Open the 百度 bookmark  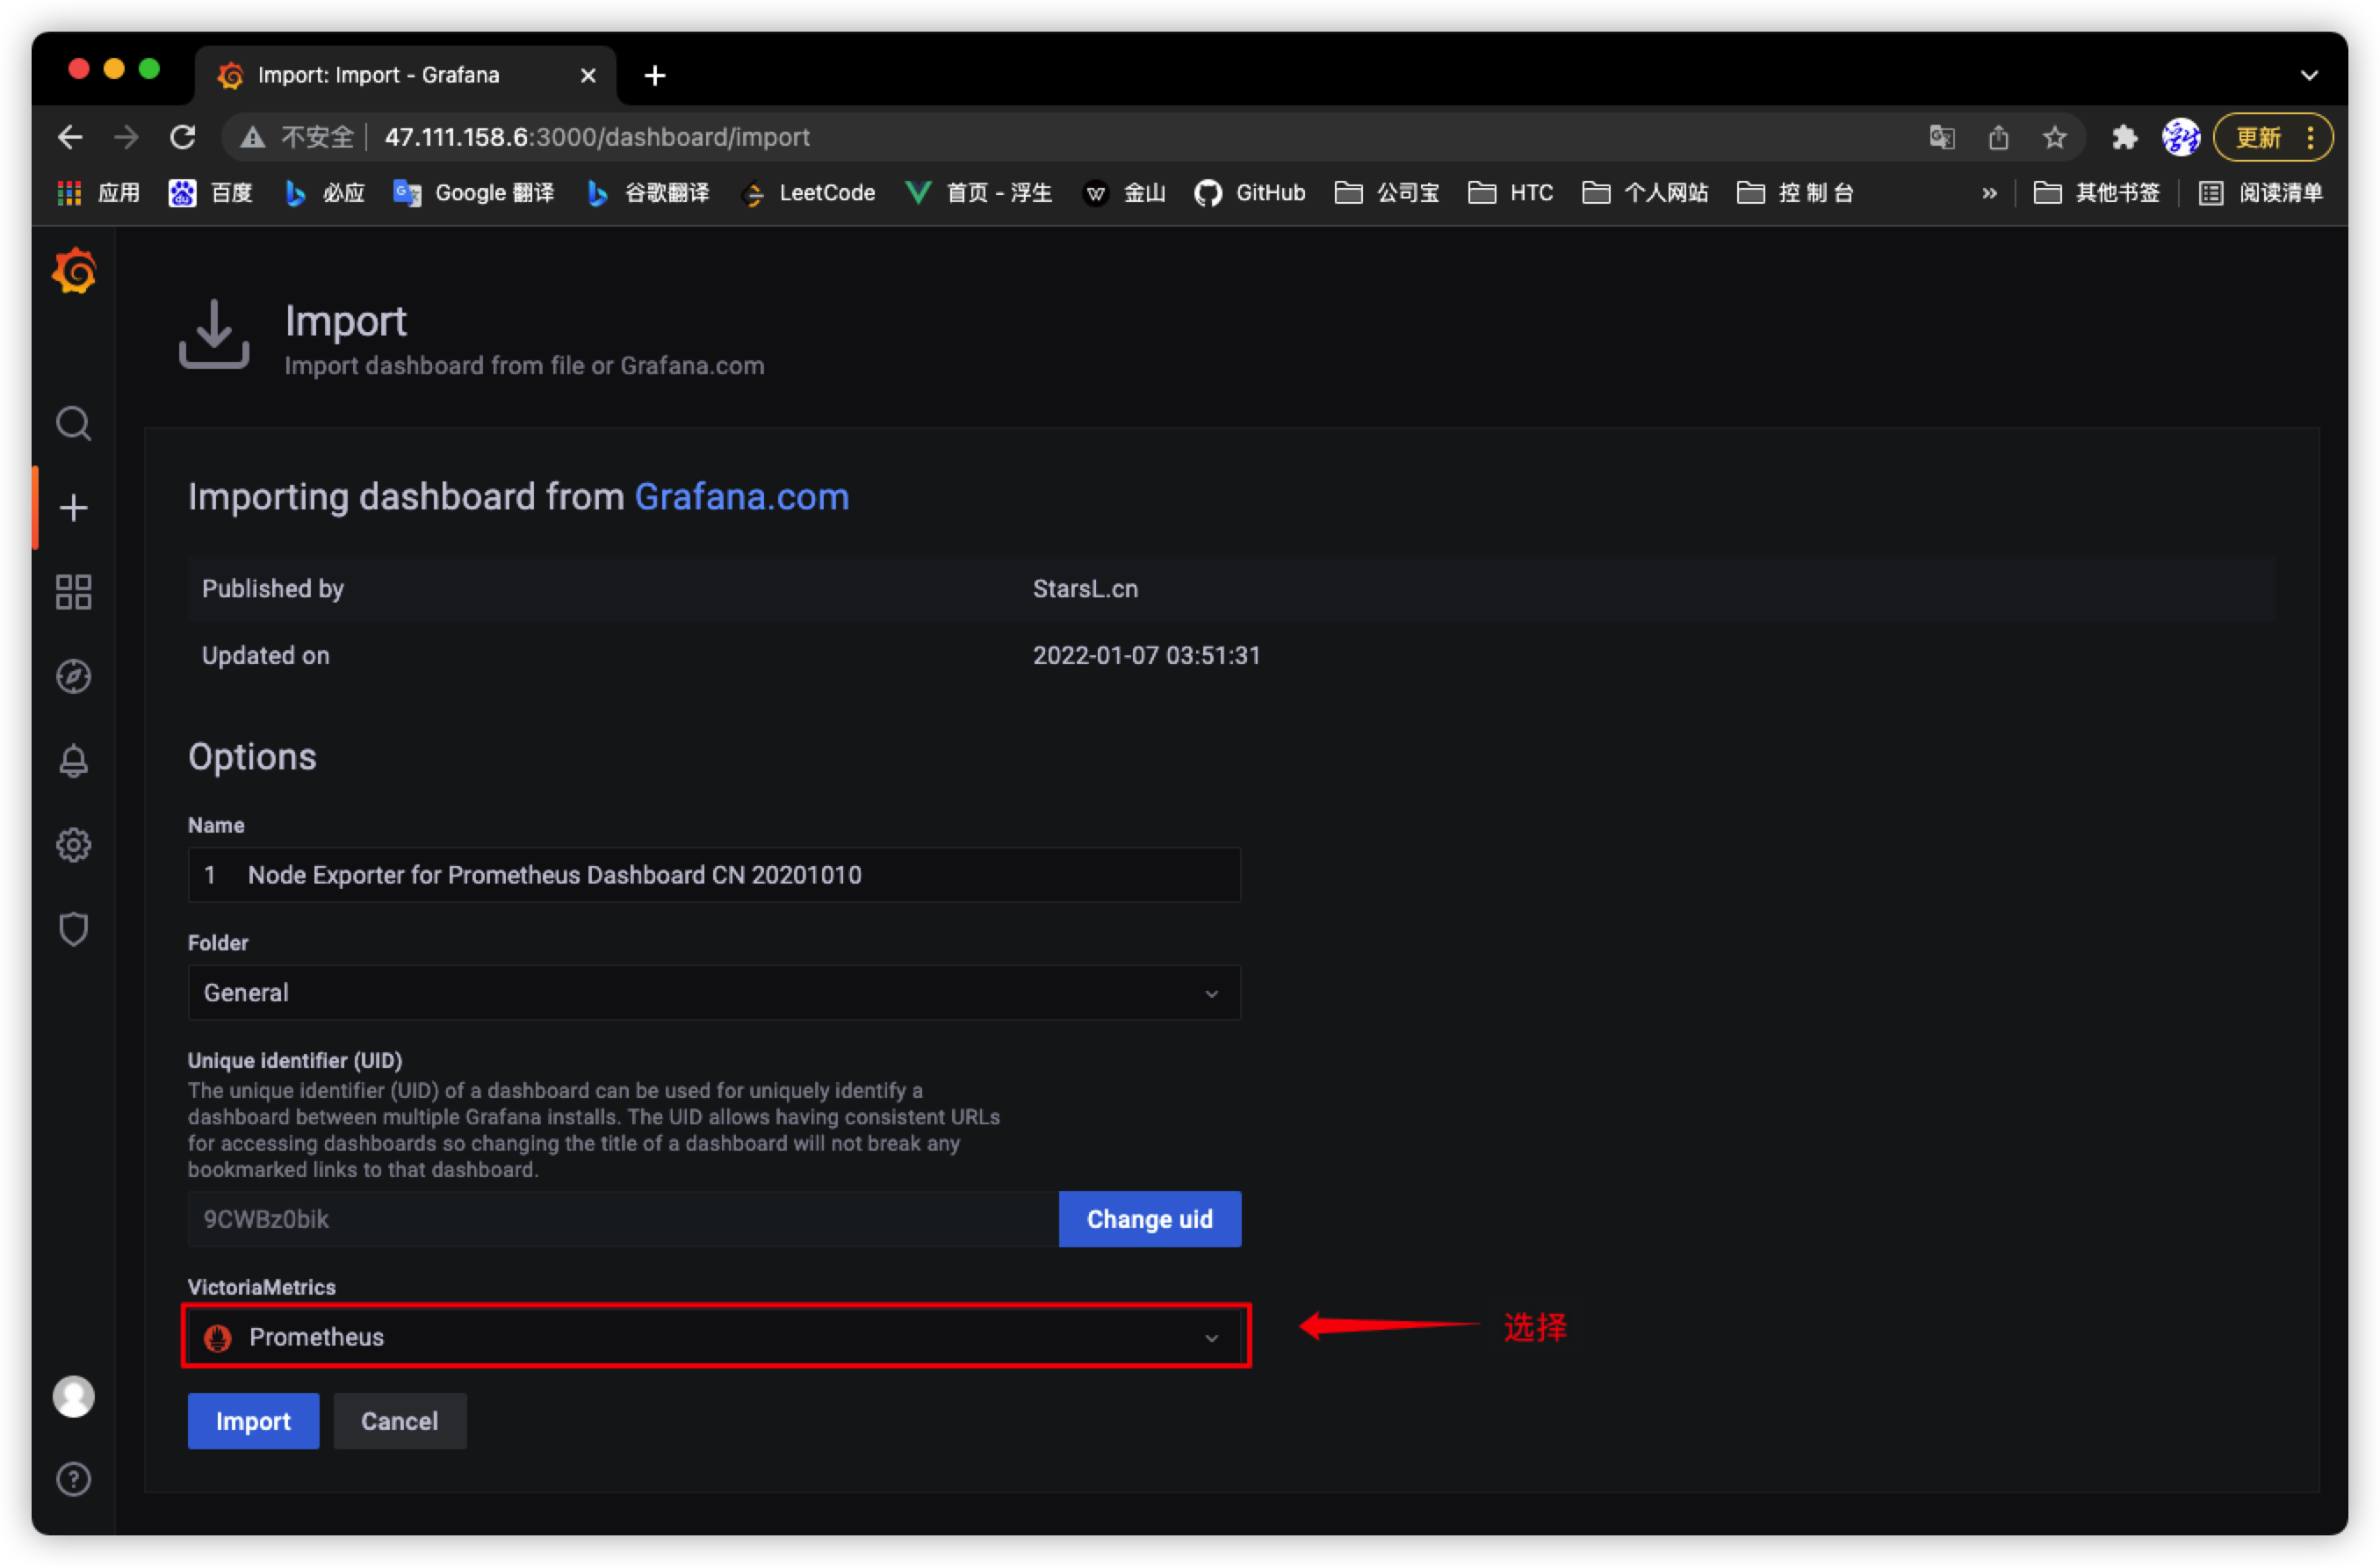[x=210, y=193]
